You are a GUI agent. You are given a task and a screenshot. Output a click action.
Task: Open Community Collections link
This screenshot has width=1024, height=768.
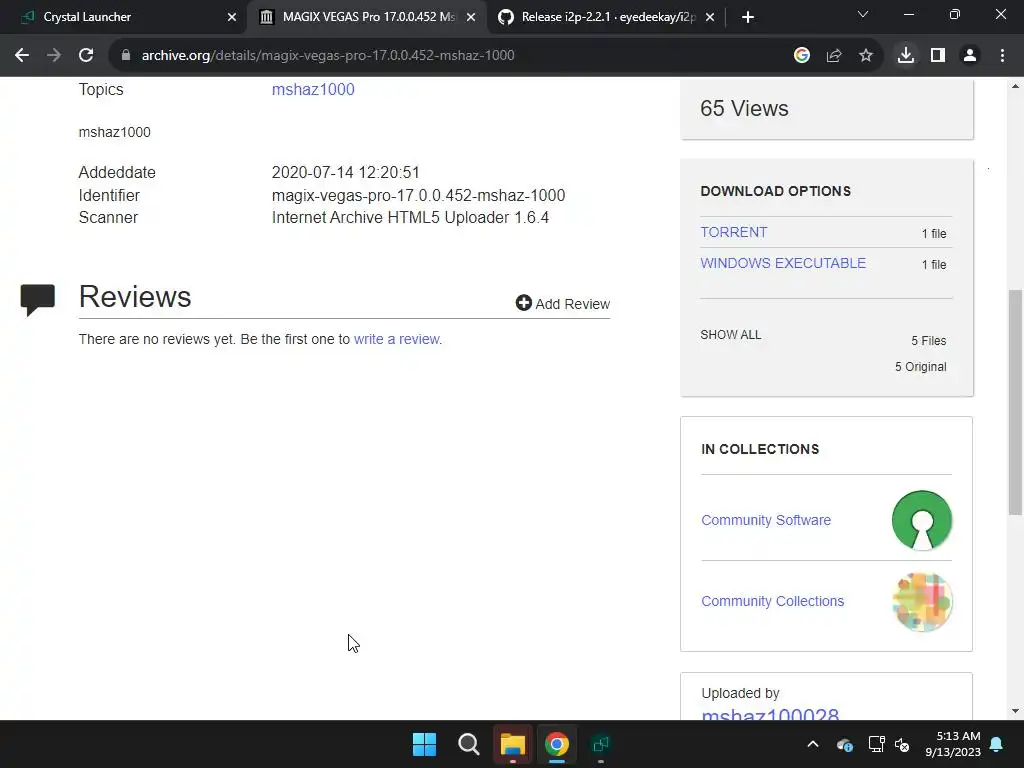pyautogui.click(x=773, y=601)
